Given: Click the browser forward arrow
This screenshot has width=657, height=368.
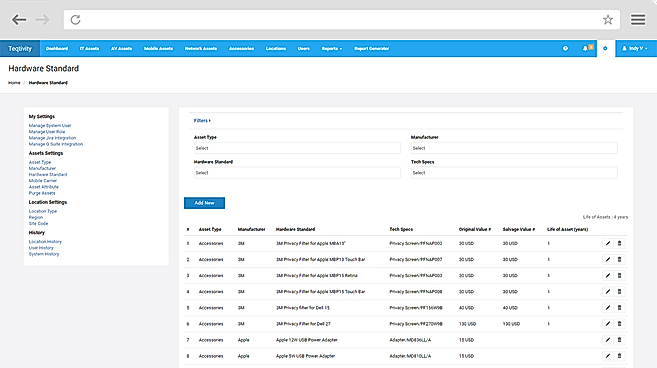Looking at the screenshot, I should (42, 20).
